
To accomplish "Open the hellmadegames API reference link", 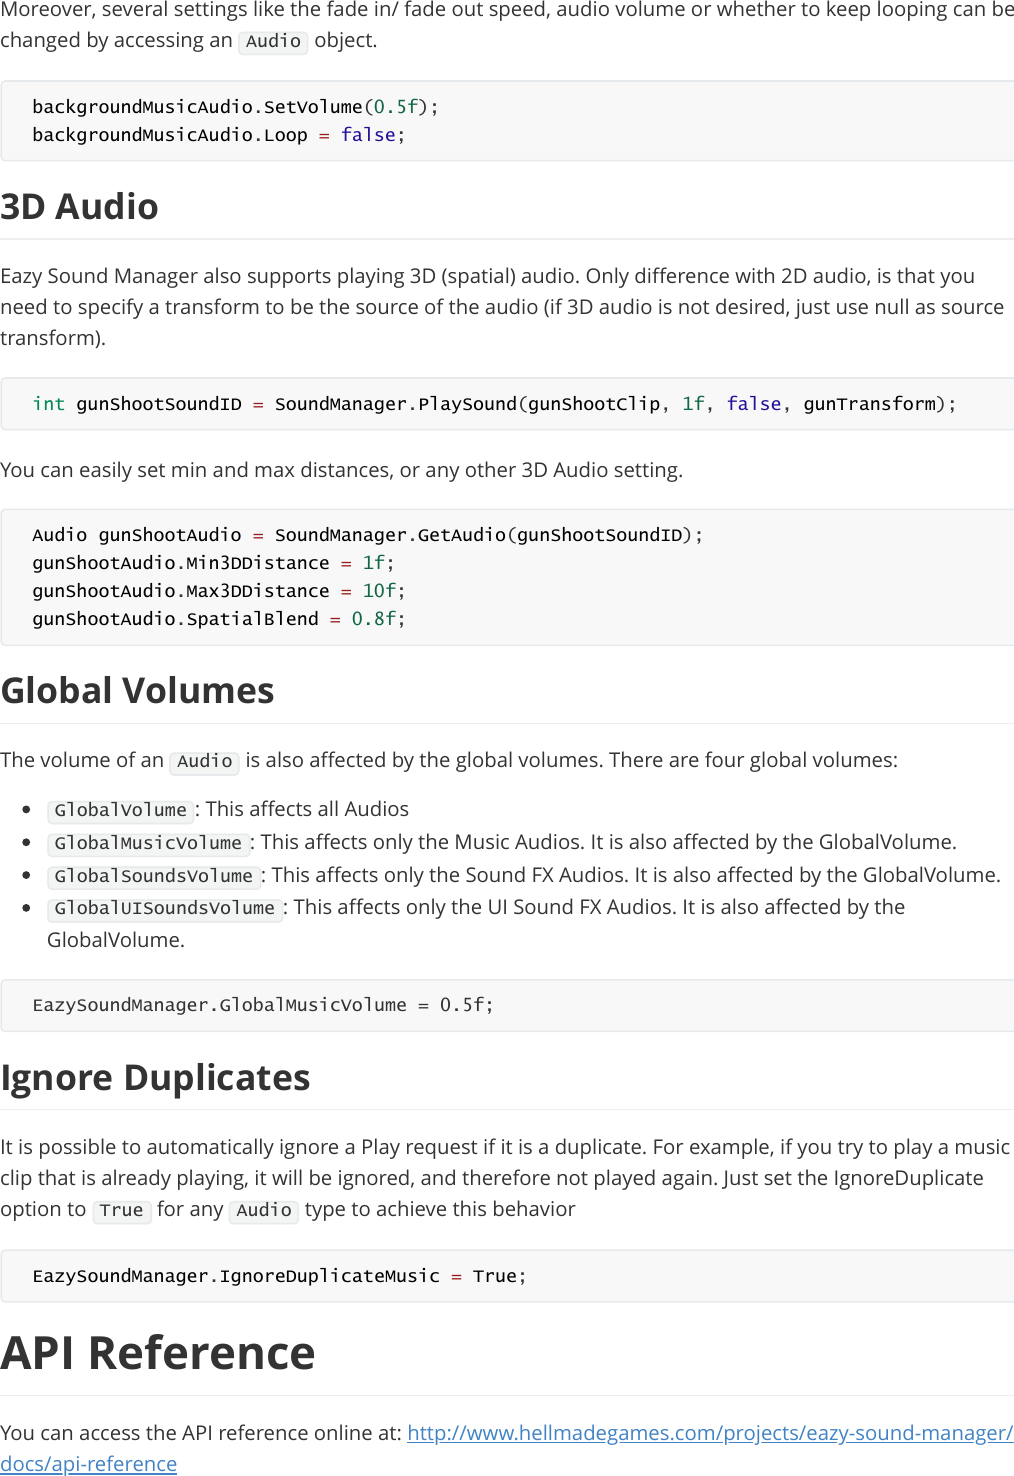I will [x=709, y=1433].
